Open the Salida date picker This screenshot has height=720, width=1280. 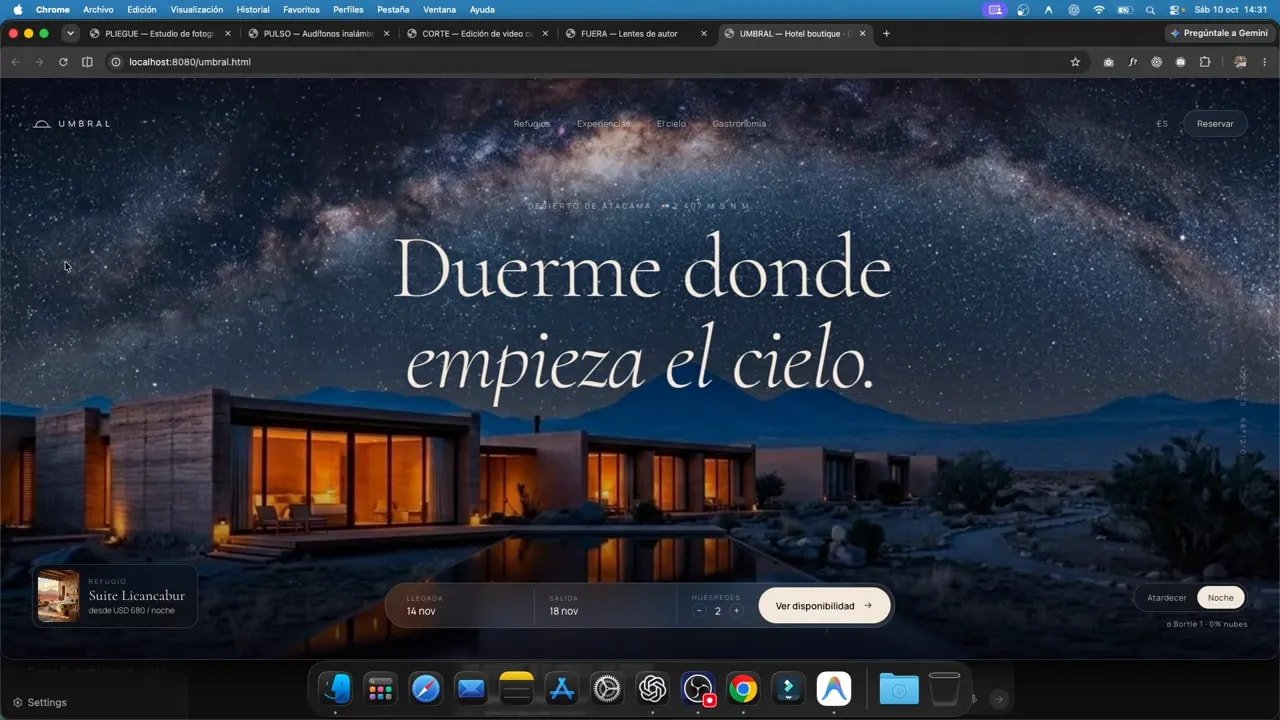tap(605, 605)
